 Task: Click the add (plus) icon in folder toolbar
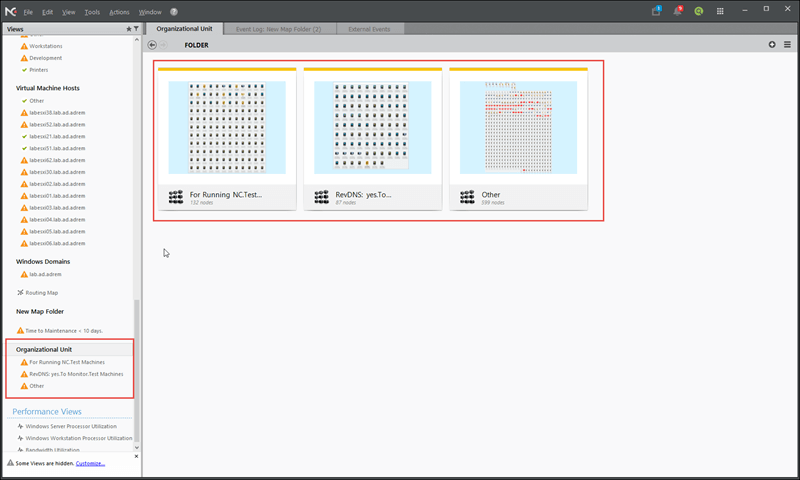[772, 45]
